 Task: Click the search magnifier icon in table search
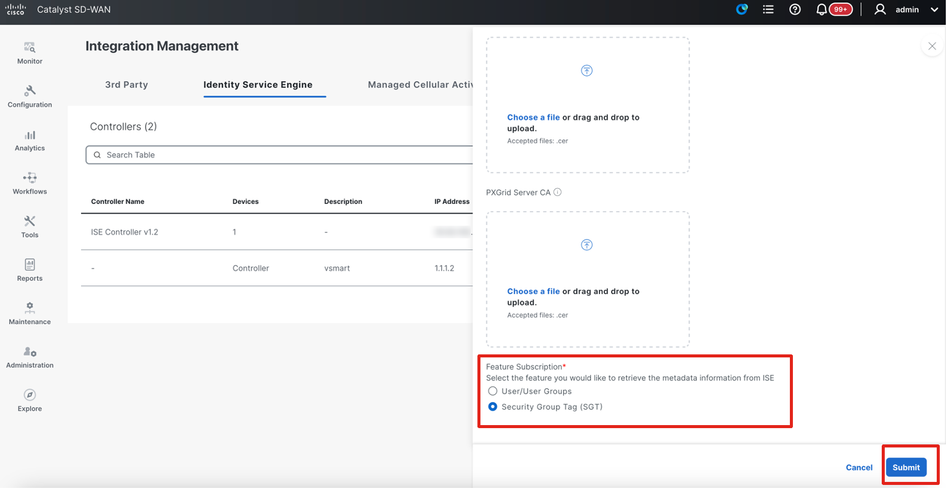tap(97, 155)
